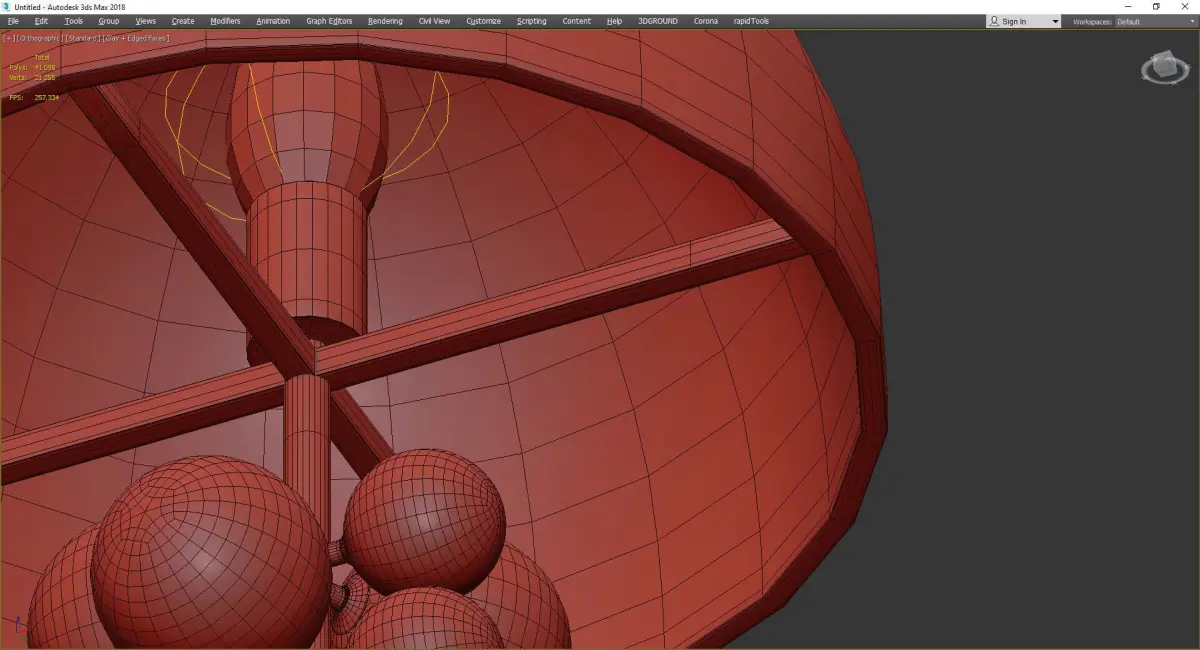Open the Edit menu
This screenshot has width=1200, height=650.
point(41,21)
